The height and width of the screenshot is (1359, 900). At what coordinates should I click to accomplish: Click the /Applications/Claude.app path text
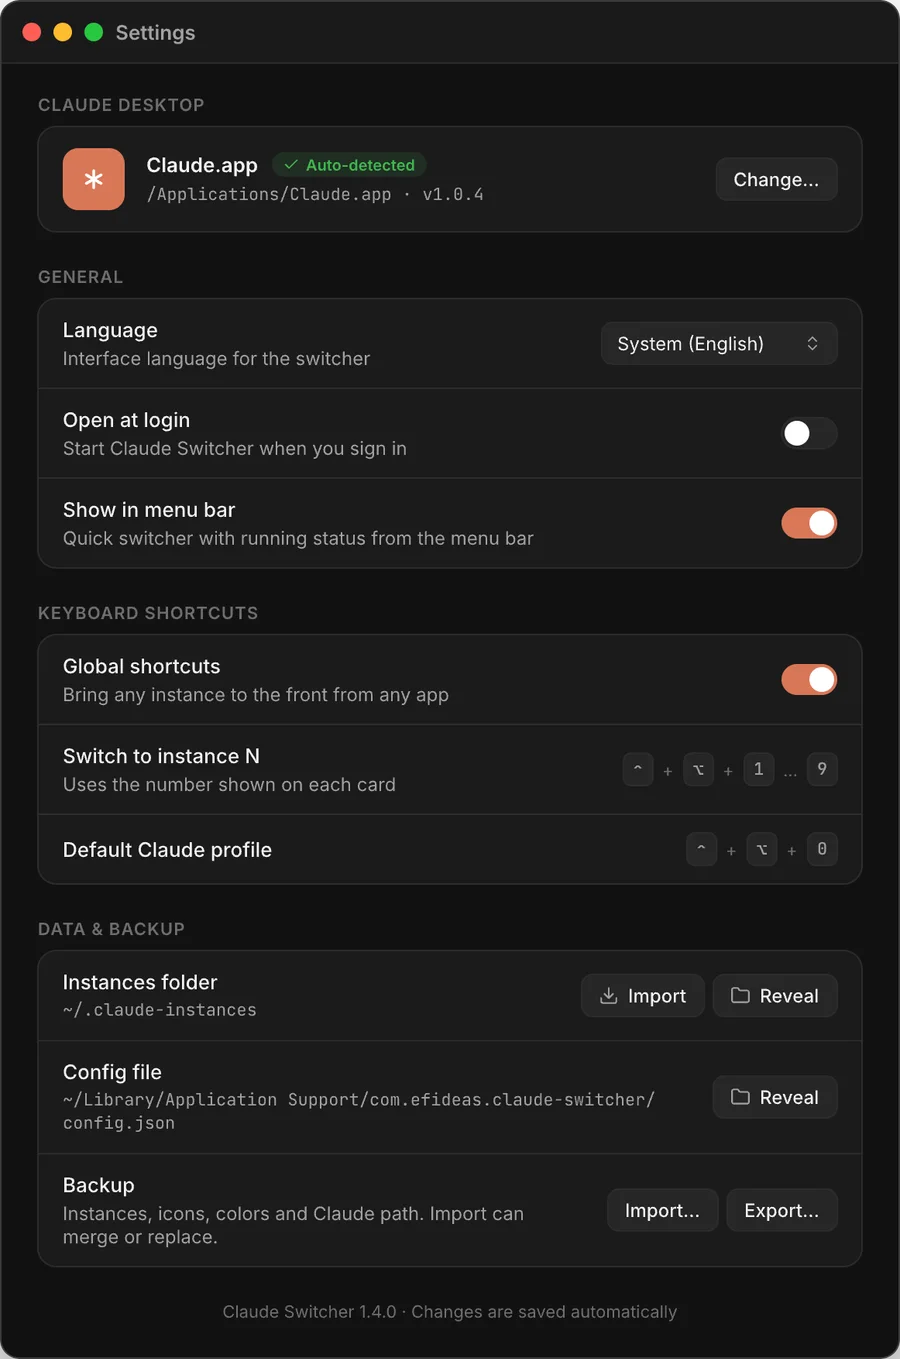coord(269,194)
